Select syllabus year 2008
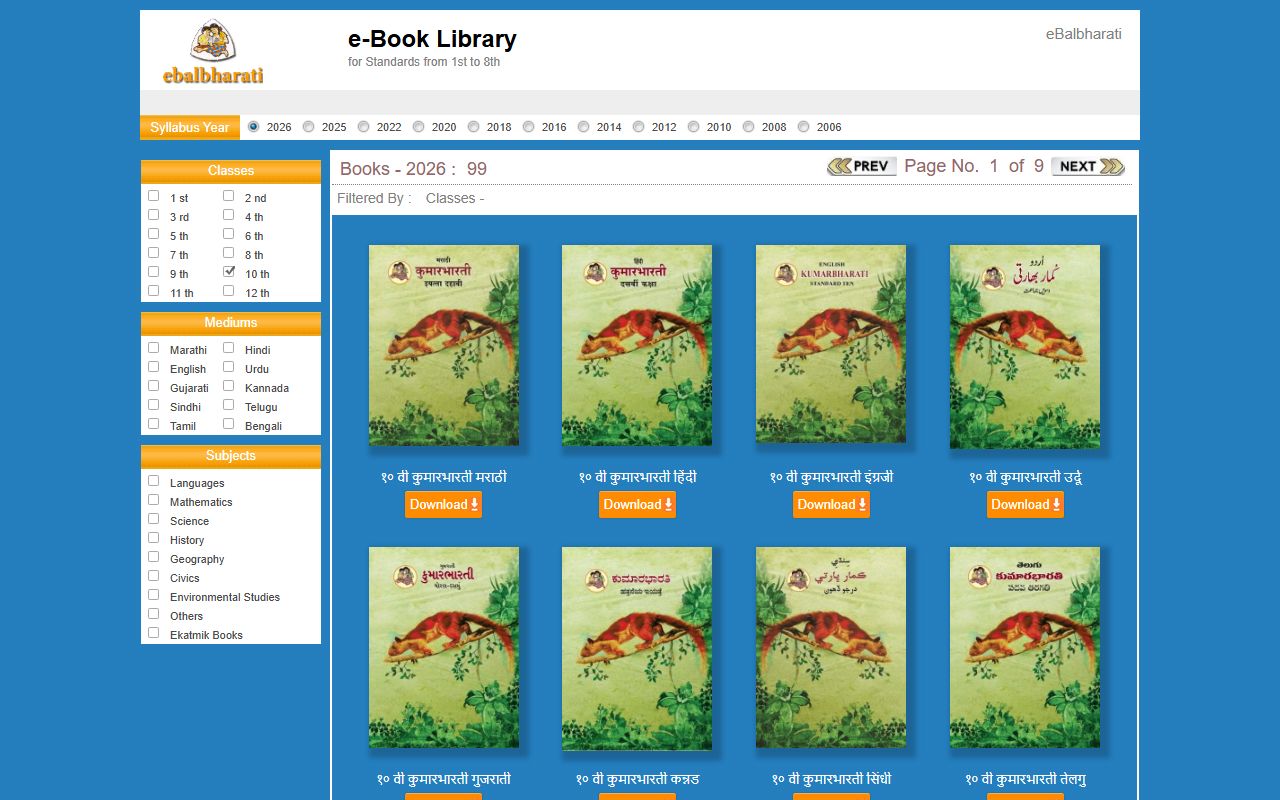 tap(749, 127)
